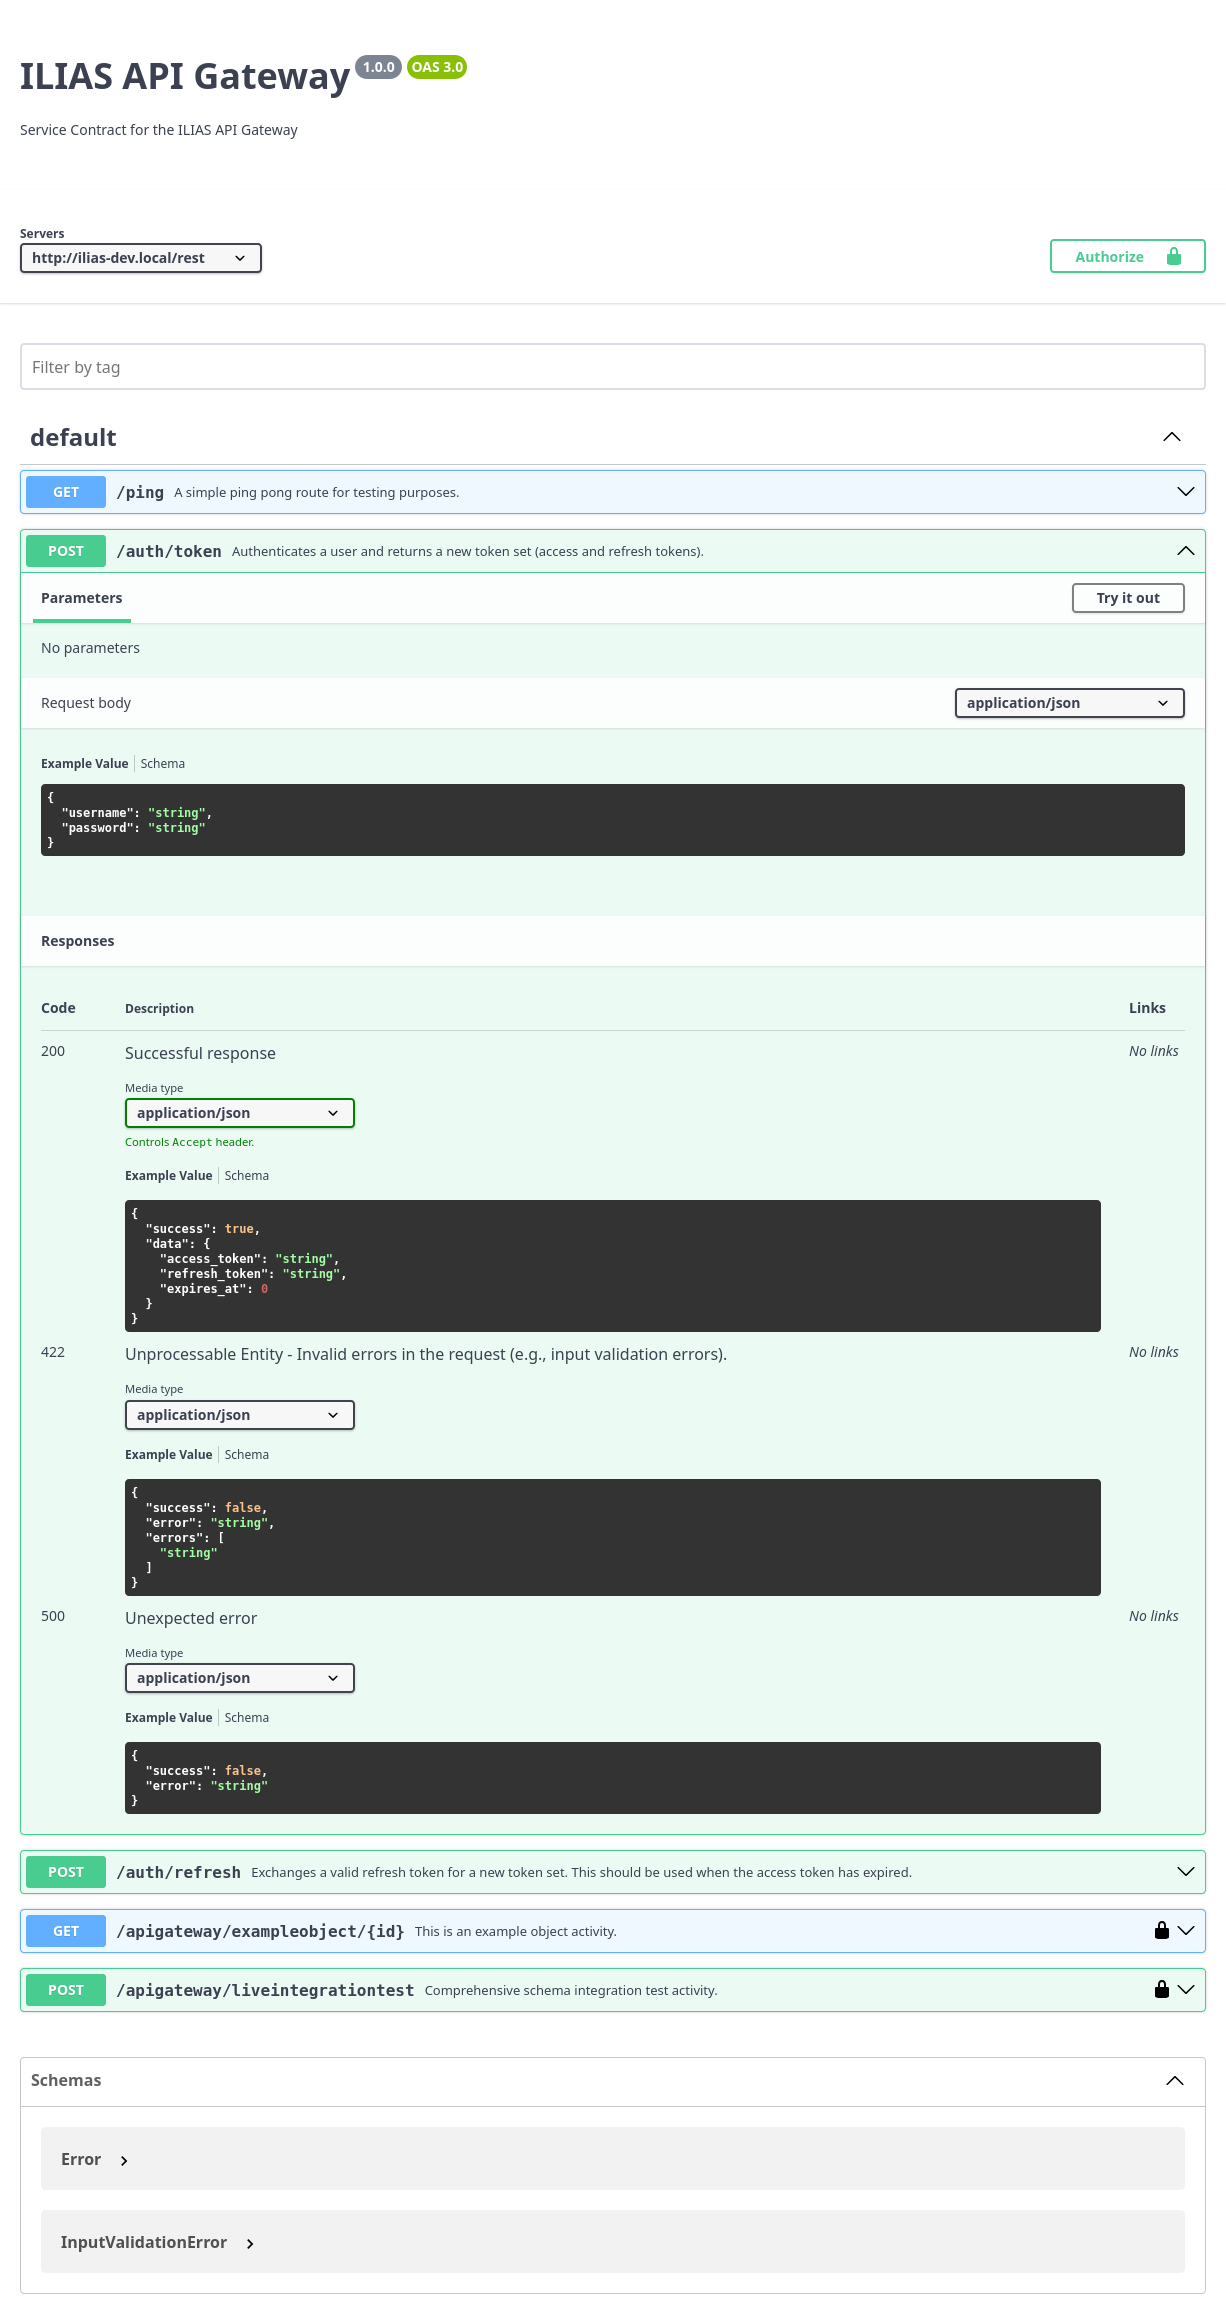
Task: Click the lock icon on the Authorize button
Action: 1174,256
